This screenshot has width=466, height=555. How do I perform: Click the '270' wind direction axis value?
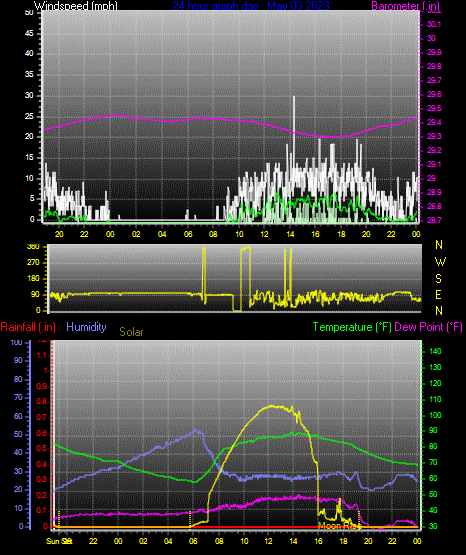point(33,263)
